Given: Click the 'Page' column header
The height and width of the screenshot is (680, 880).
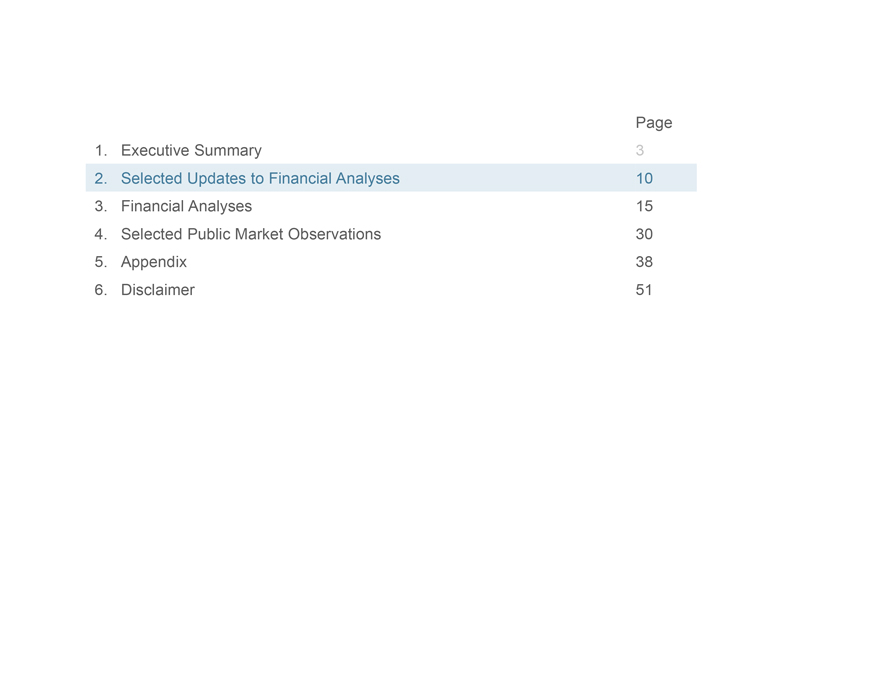Looking at the screenshot, I should pyautogui.click(x=654, y=123).
